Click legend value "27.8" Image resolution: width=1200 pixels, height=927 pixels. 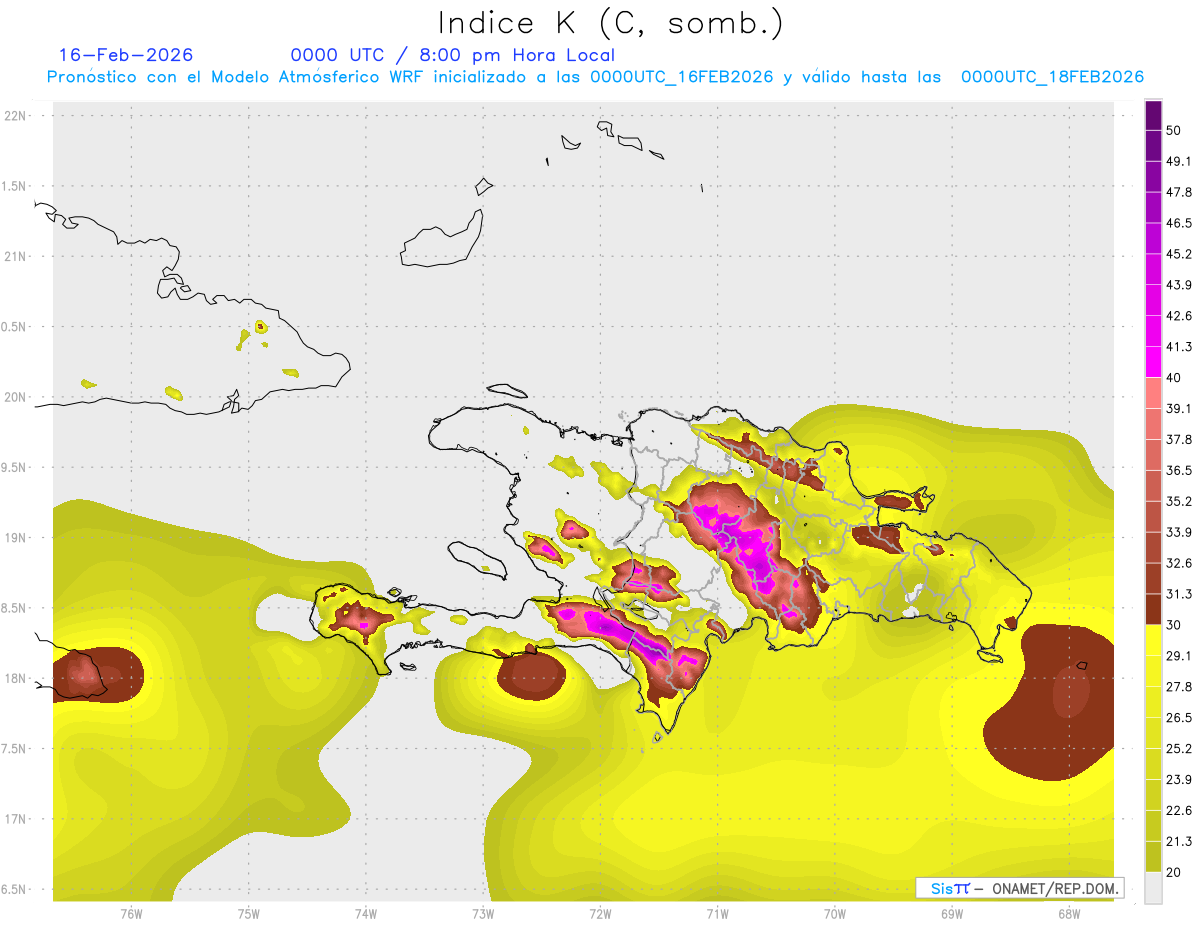coord(1179,687)
